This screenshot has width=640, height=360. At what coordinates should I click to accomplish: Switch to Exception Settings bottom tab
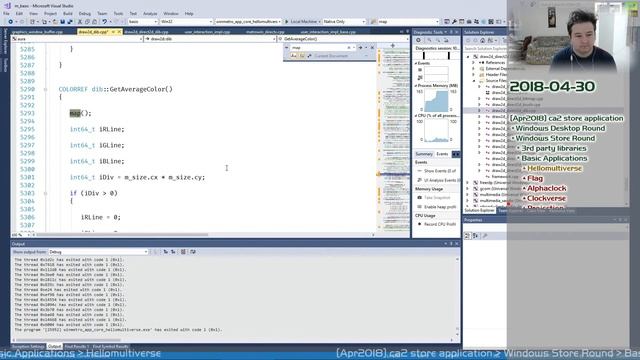coord(28,347)
